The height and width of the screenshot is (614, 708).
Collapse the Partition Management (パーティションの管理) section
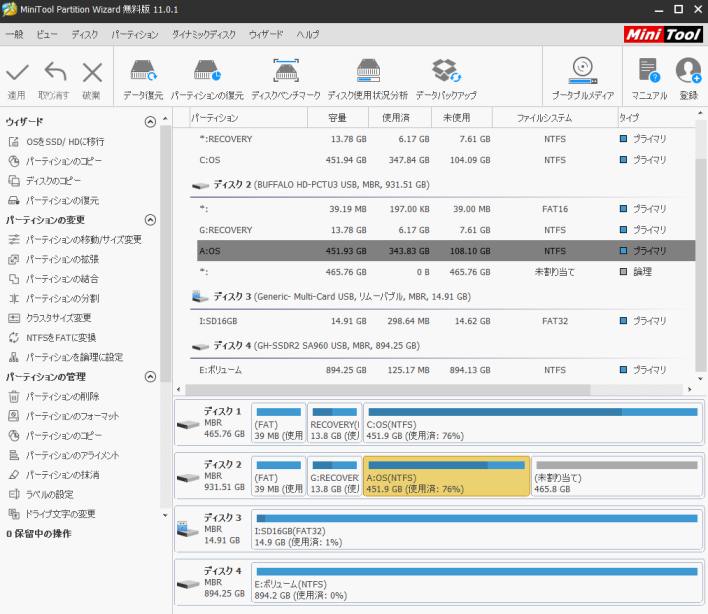(150, 377)
